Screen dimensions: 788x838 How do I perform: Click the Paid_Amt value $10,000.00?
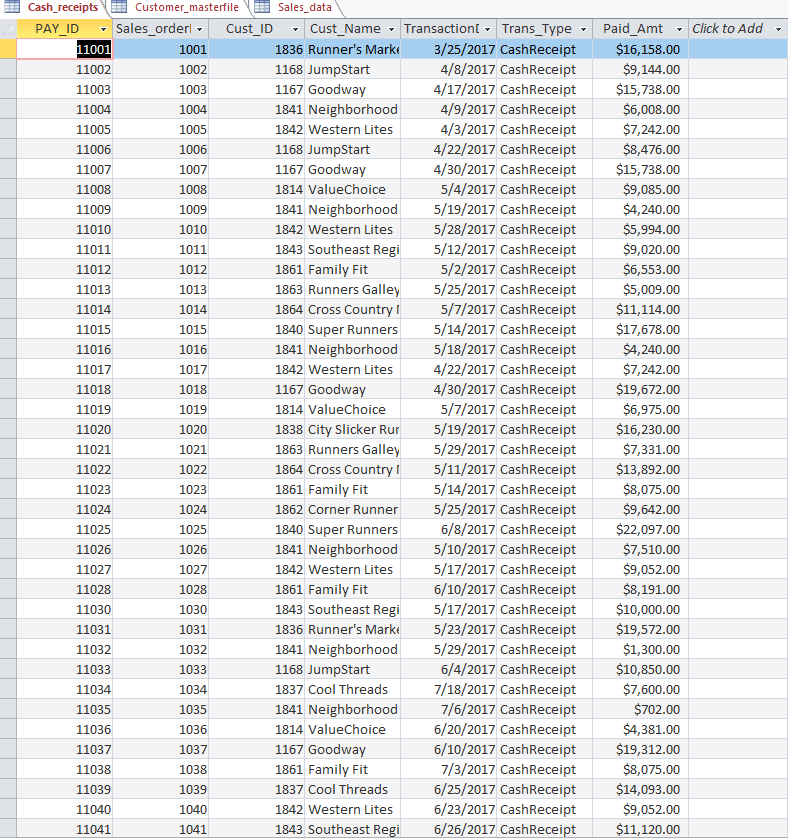[640, 609]
